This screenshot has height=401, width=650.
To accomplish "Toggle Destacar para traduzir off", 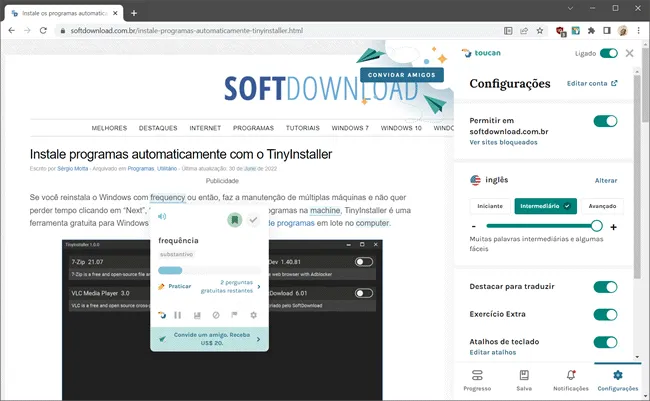I will coord(605,287).
